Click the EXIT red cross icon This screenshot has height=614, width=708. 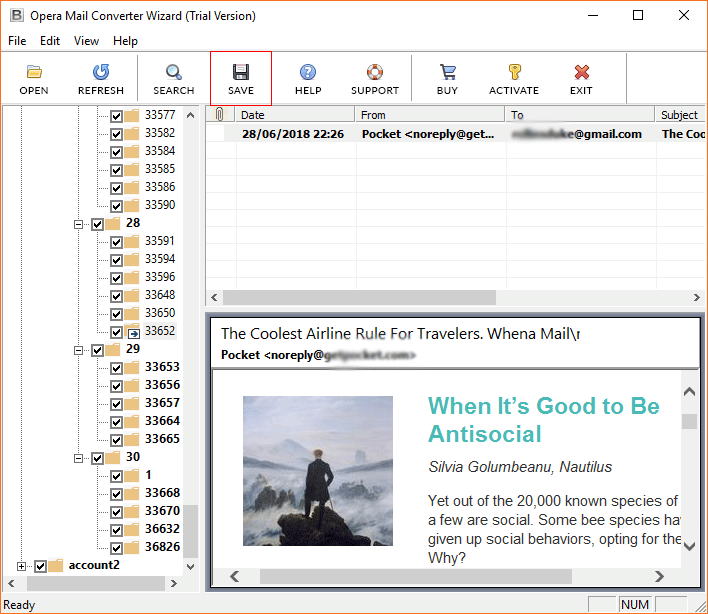click(x=582, y=72)
